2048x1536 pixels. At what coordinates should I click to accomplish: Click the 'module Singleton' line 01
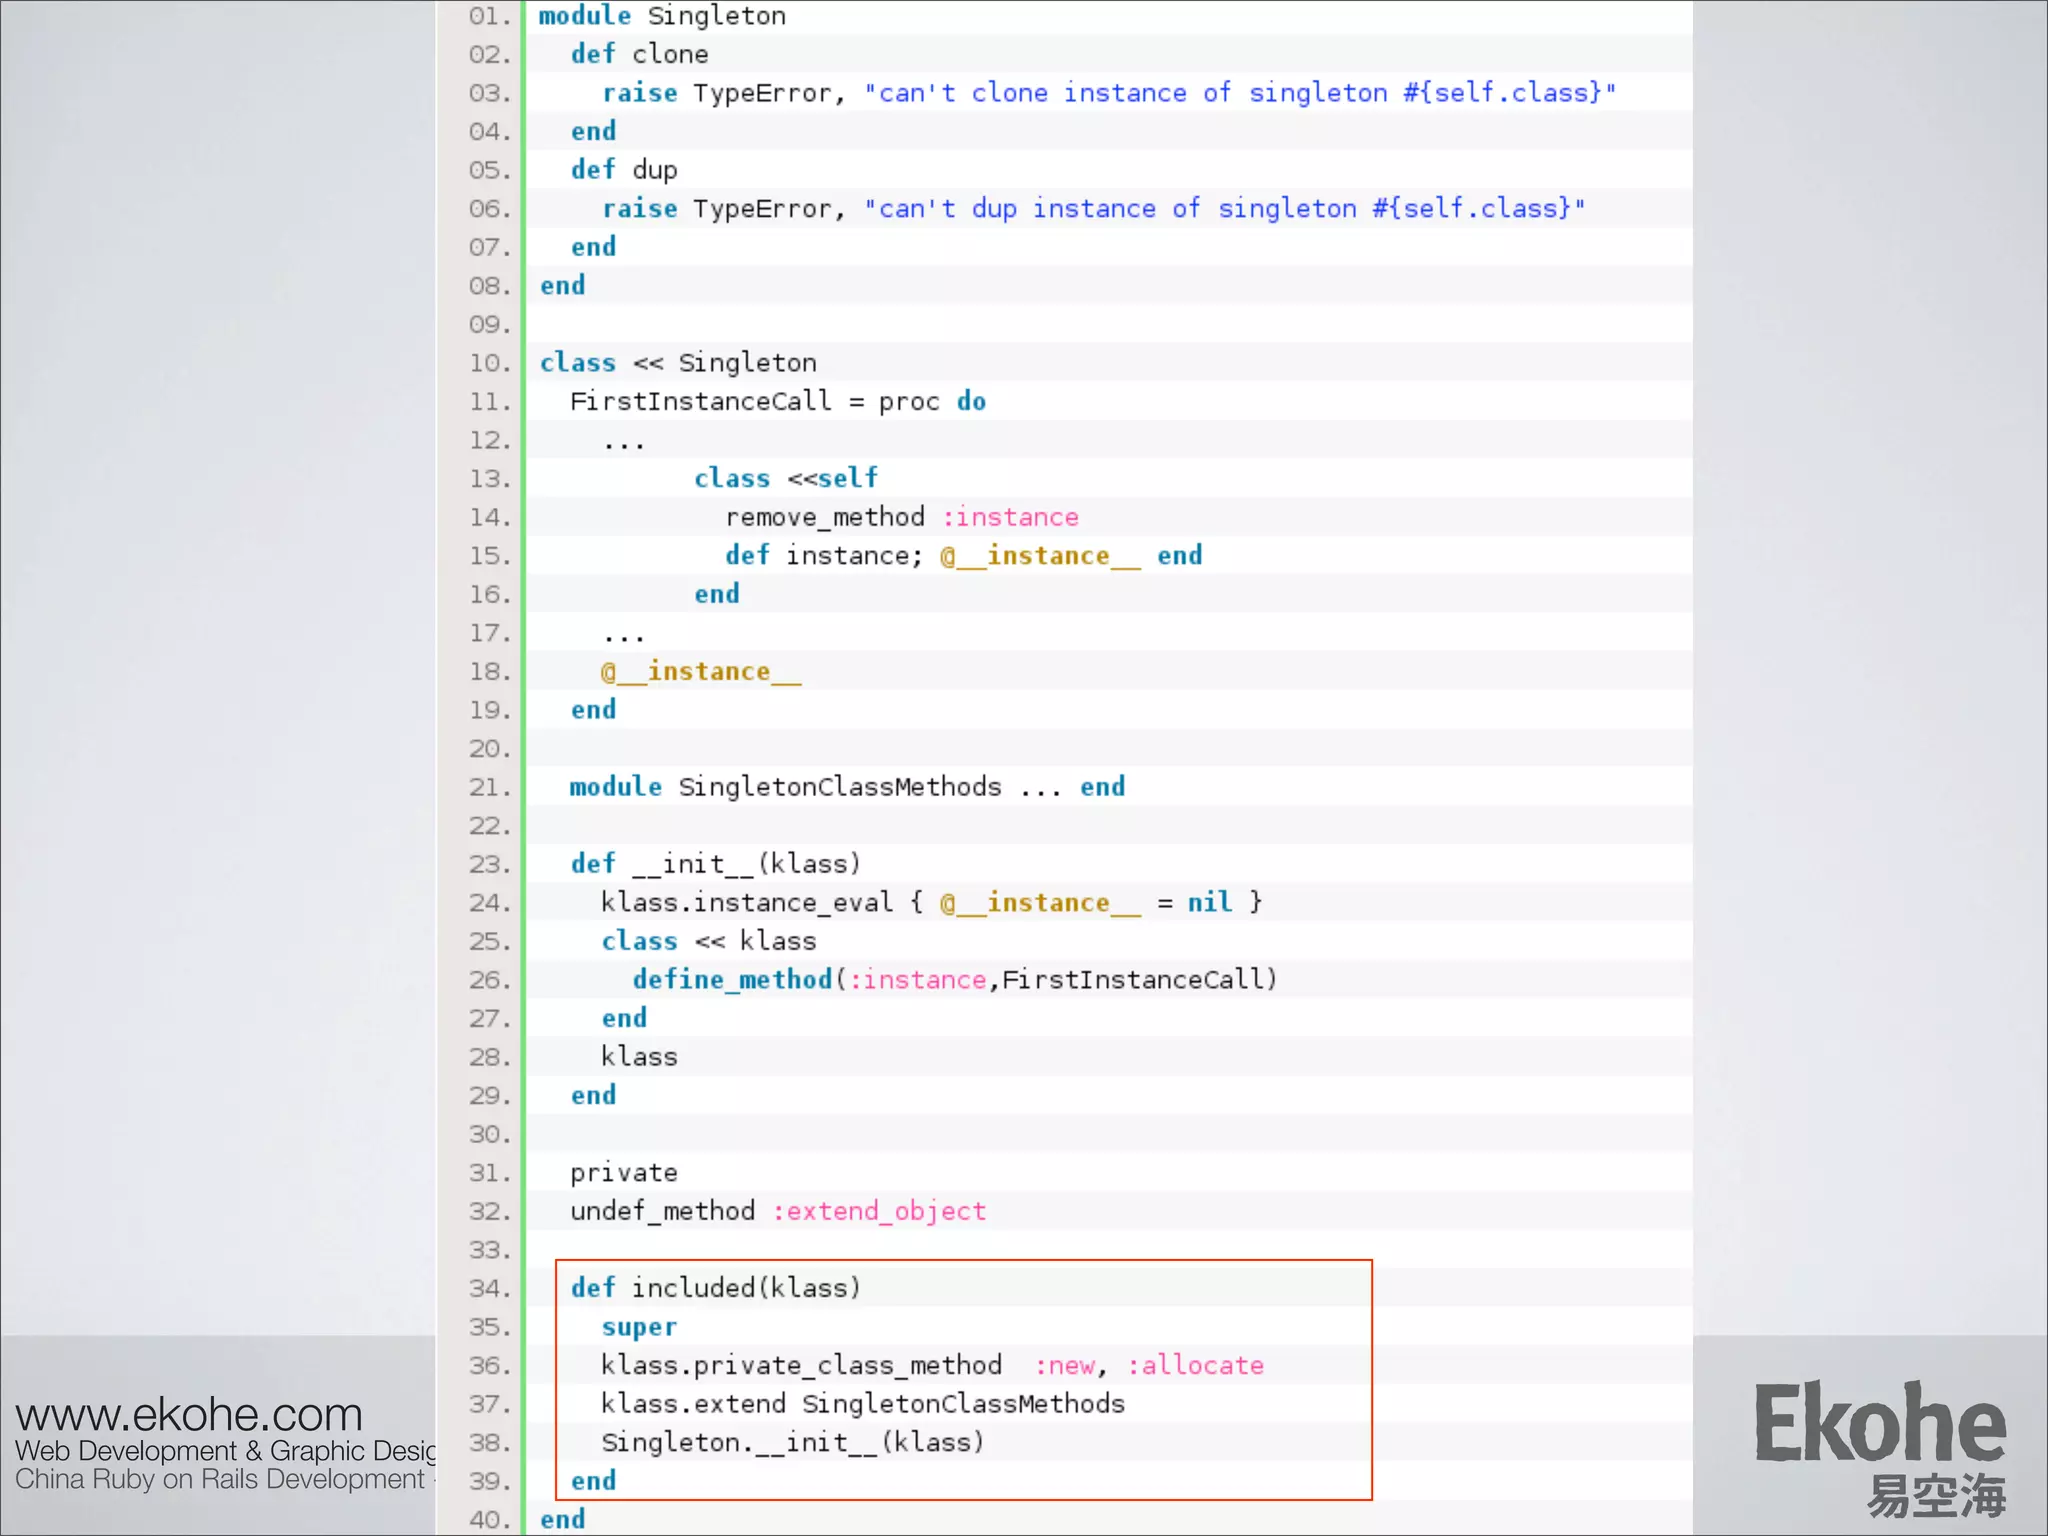(x=662, y=16)
